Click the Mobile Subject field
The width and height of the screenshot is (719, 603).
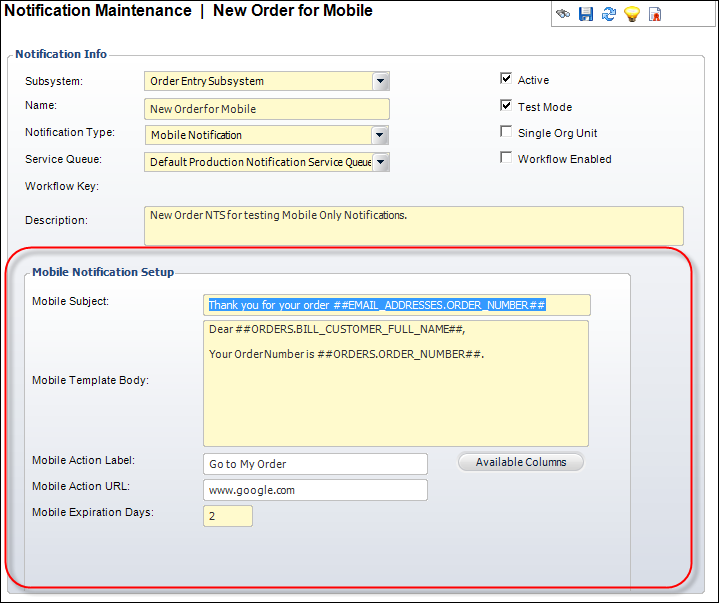click(396, 305)
